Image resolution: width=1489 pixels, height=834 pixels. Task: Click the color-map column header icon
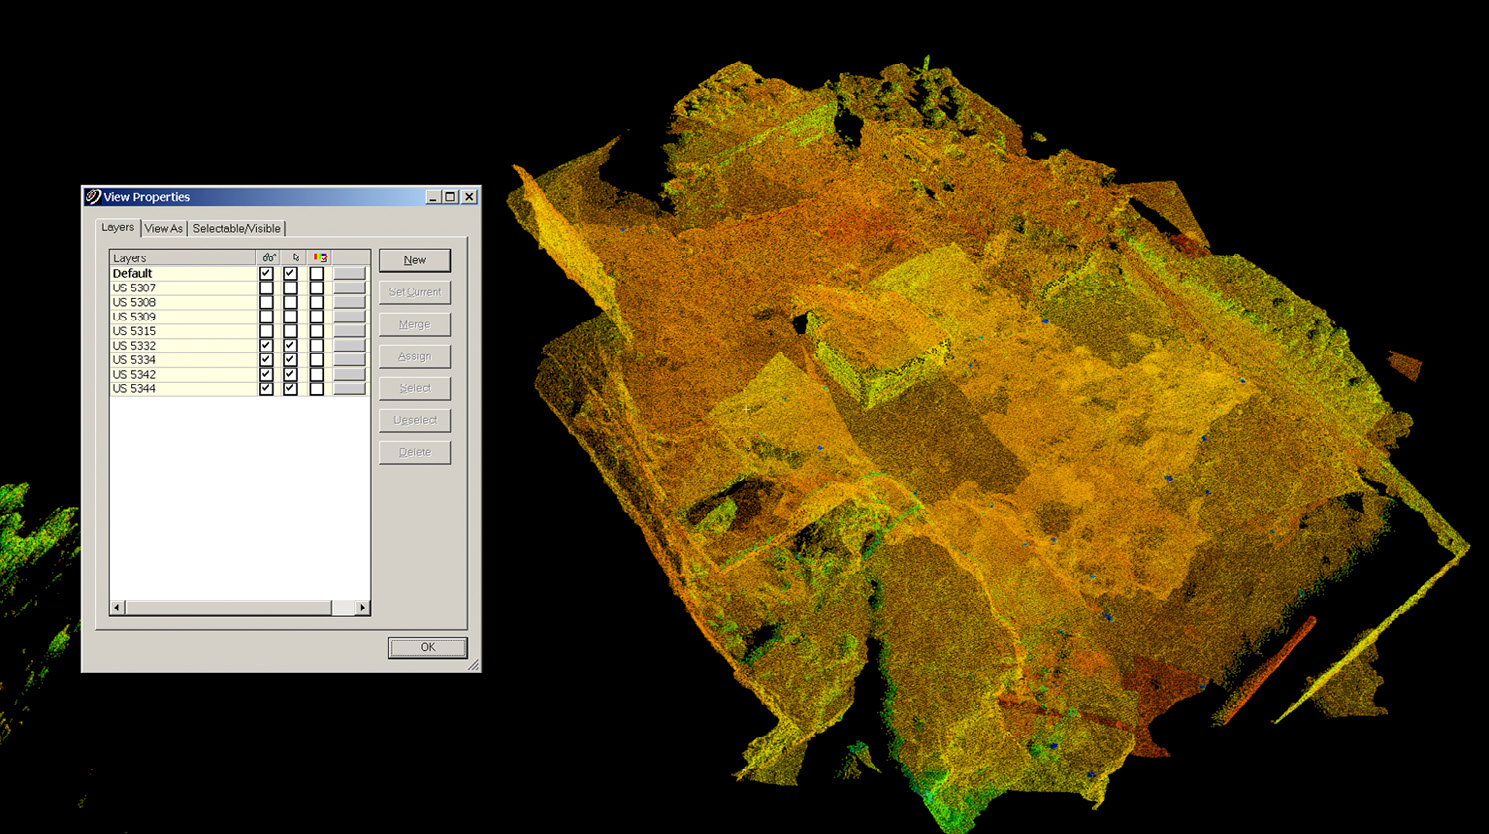tap(320, 258)
